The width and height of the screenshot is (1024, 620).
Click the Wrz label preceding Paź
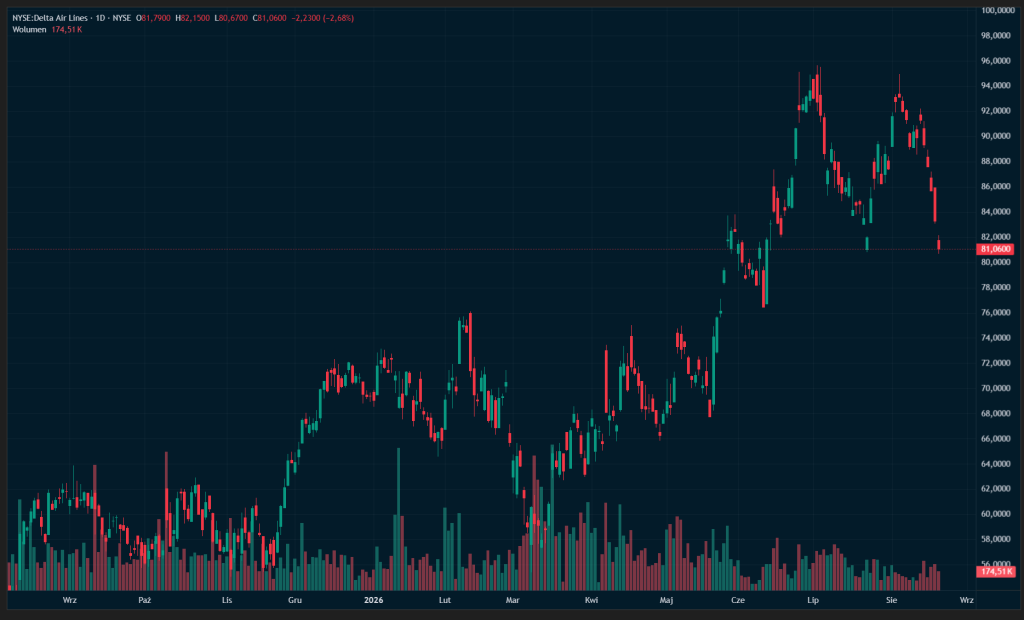click(x=70, y=600)
